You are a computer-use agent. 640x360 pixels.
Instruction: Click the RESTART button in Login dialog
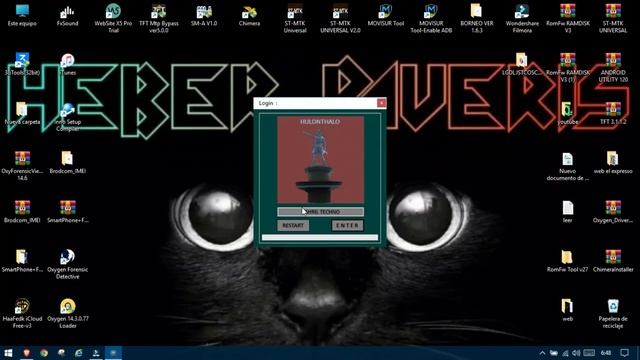point(293,225)
